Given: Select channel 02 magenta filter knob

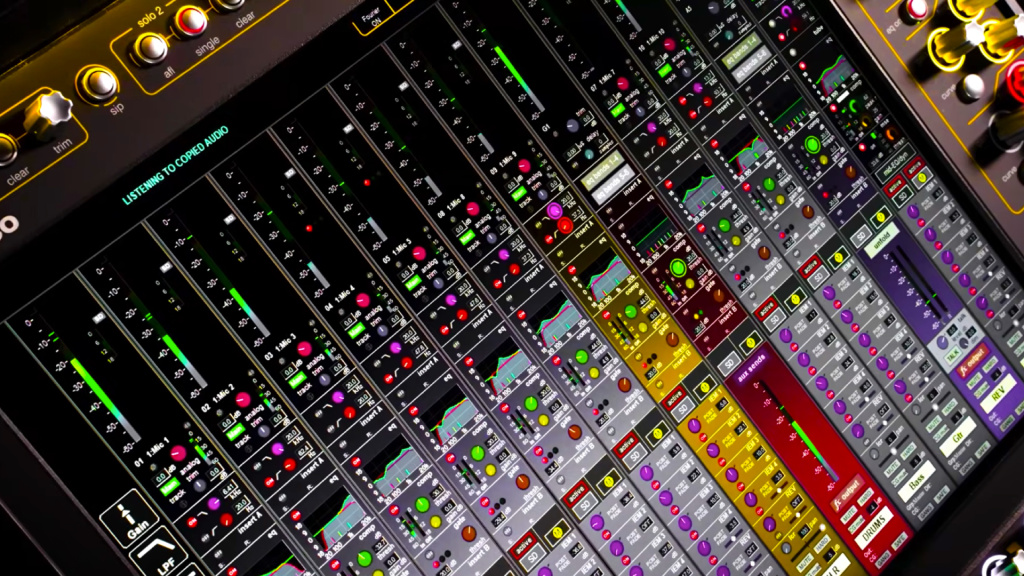Looking at the screenshot, I should click(278, 449).
